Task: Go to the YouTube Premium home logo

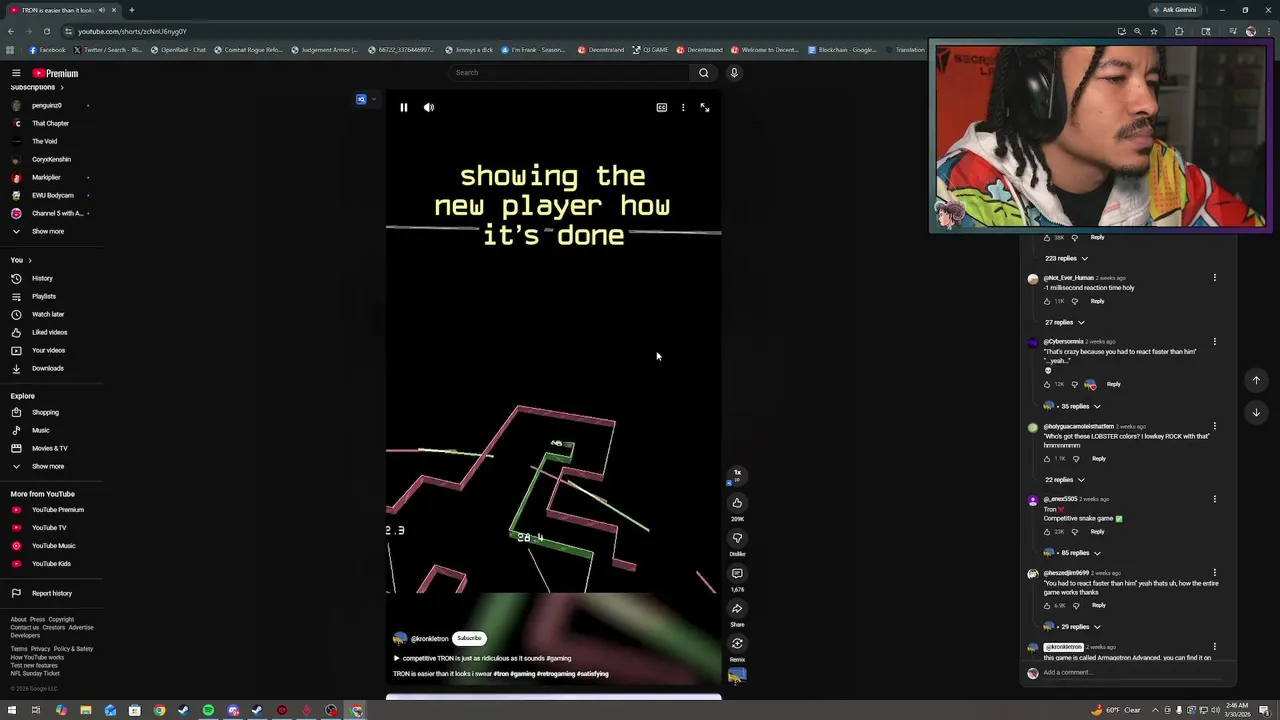Action: tap(55, 73)
